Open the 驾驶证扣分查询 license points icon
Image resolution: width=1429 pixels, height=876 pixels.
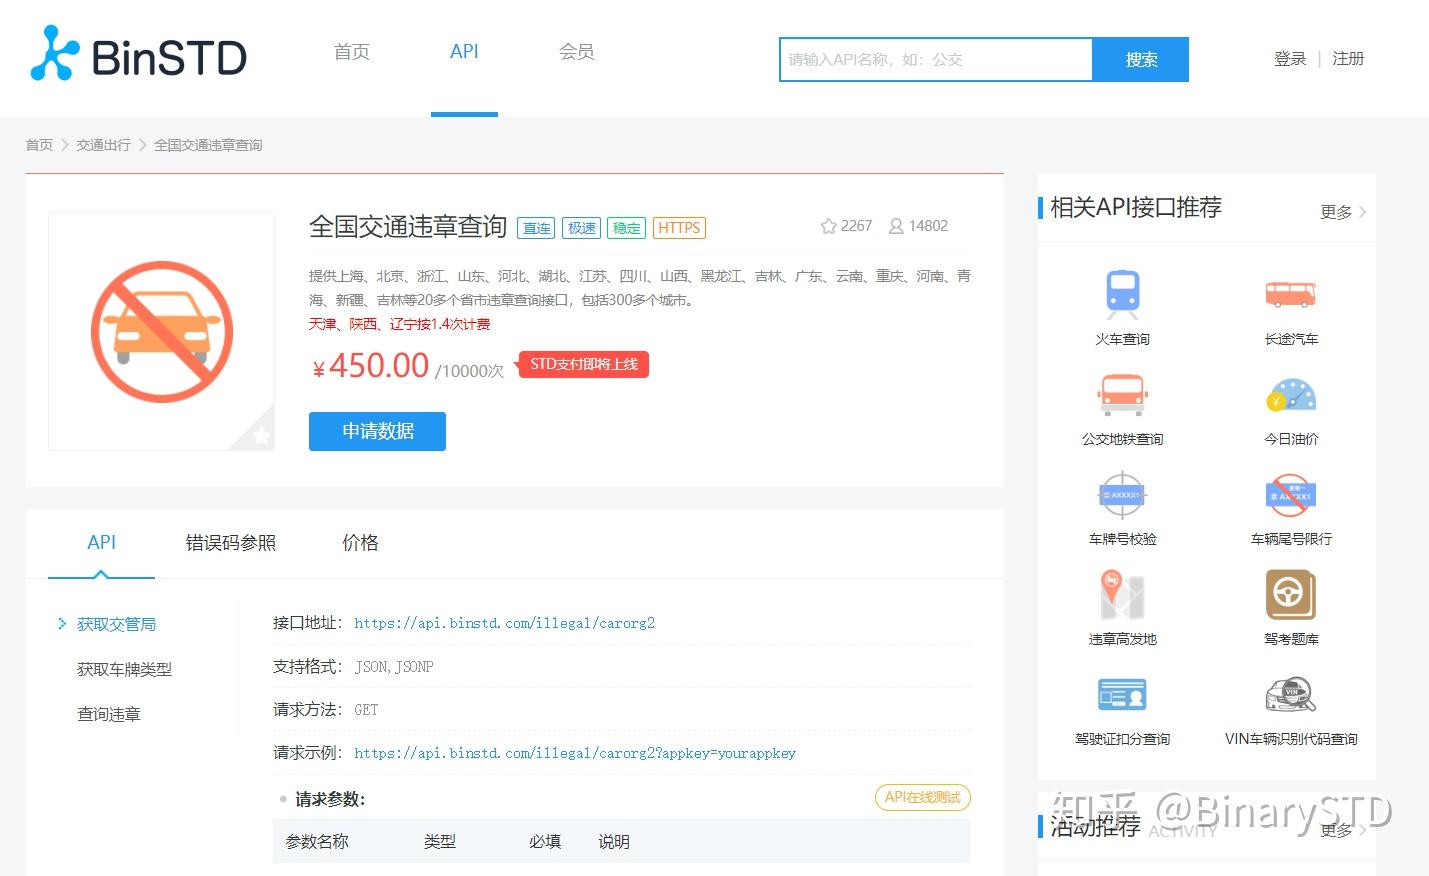point(1121,694)
